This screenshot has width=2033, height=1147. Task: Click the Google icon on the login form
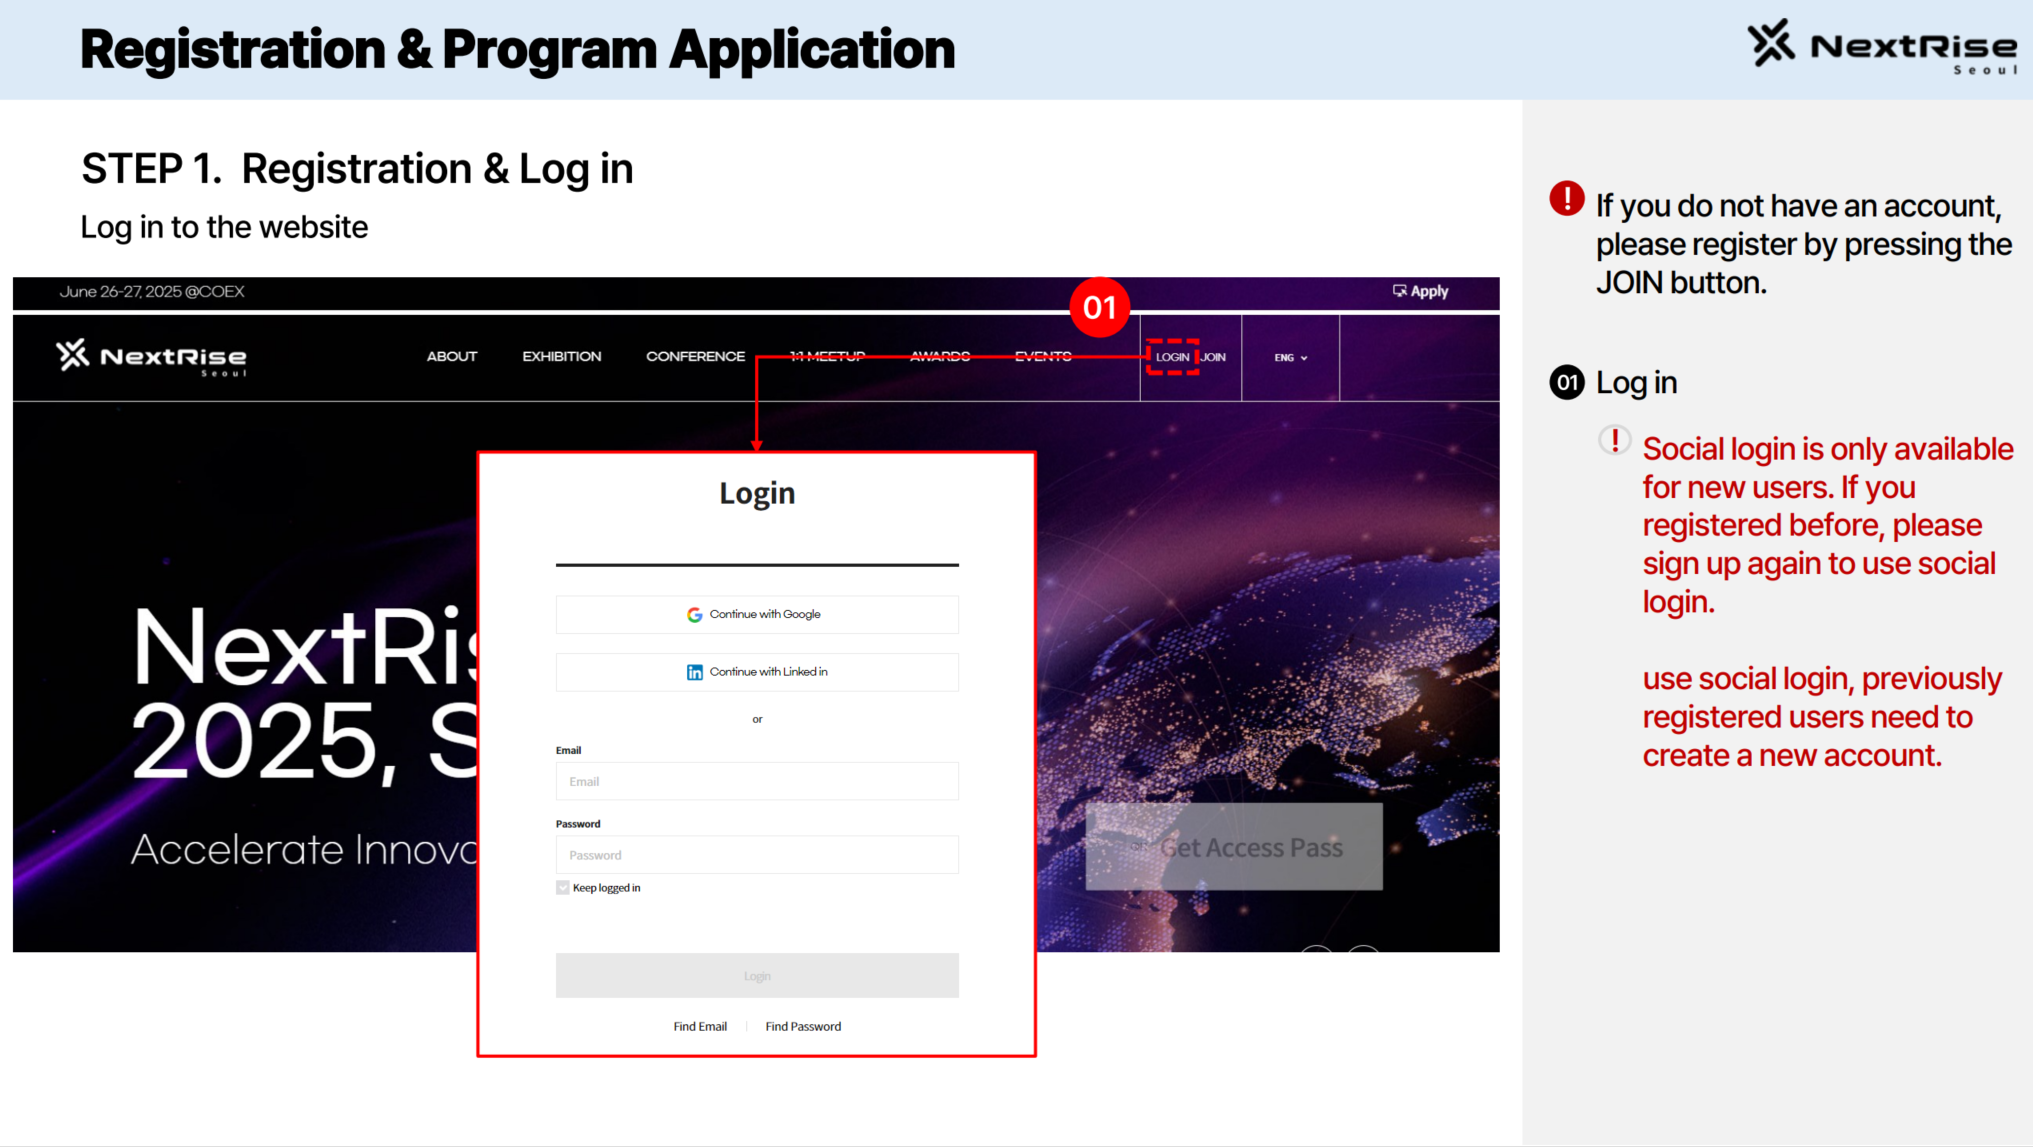tap(694, 615)
